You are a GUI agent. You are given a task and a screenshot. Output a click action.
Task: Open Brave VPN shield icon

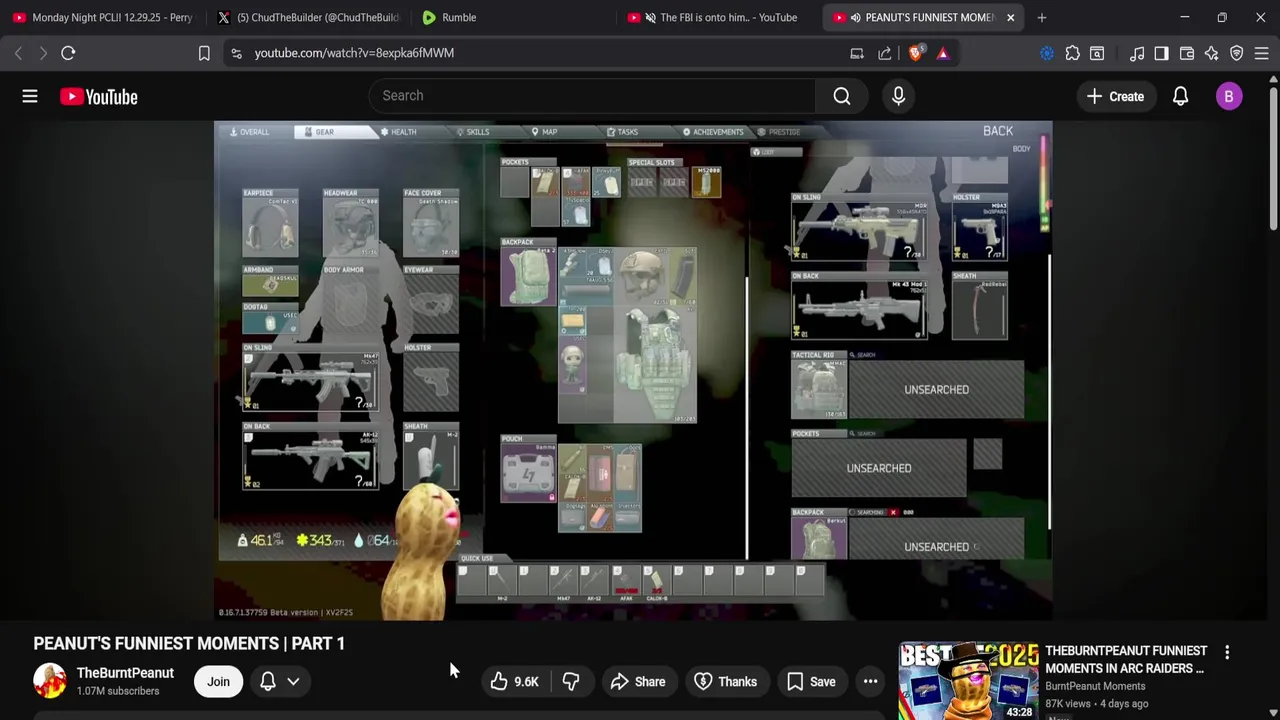1237,53
